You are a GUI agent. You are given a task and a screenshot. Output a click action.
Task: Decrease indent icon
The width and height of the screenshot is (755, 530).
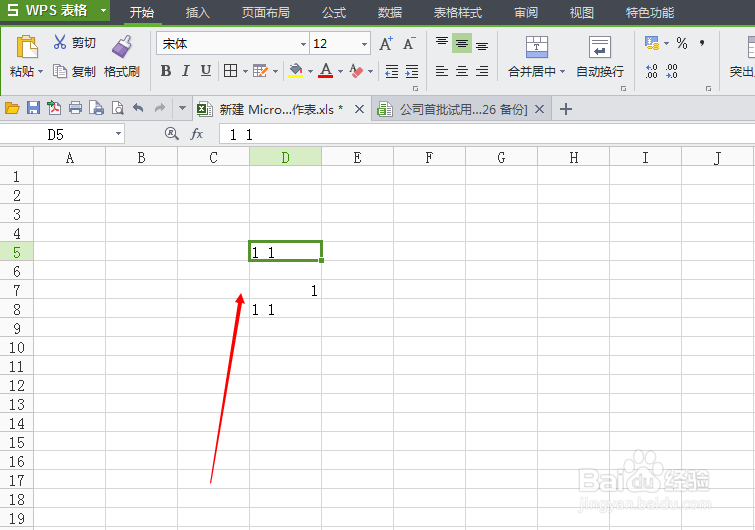point(392,71)
